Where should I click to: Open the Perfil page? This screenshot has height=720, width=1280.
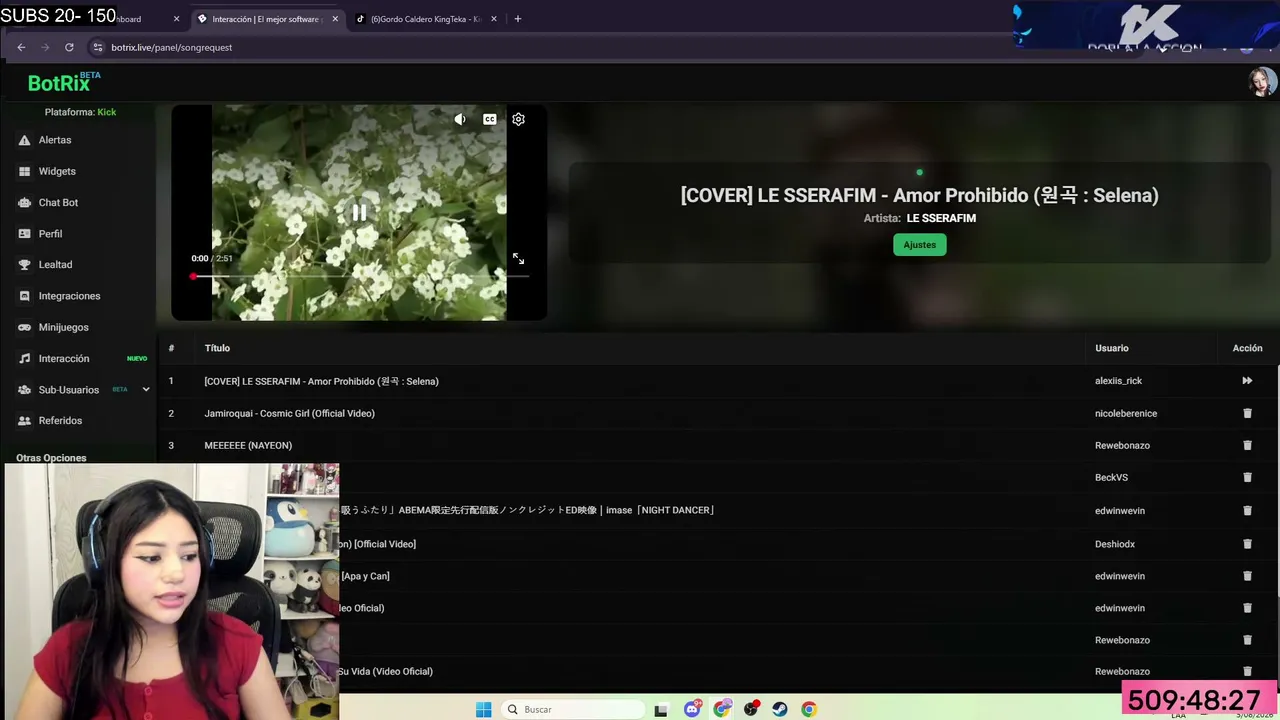[x=50, y=233]
